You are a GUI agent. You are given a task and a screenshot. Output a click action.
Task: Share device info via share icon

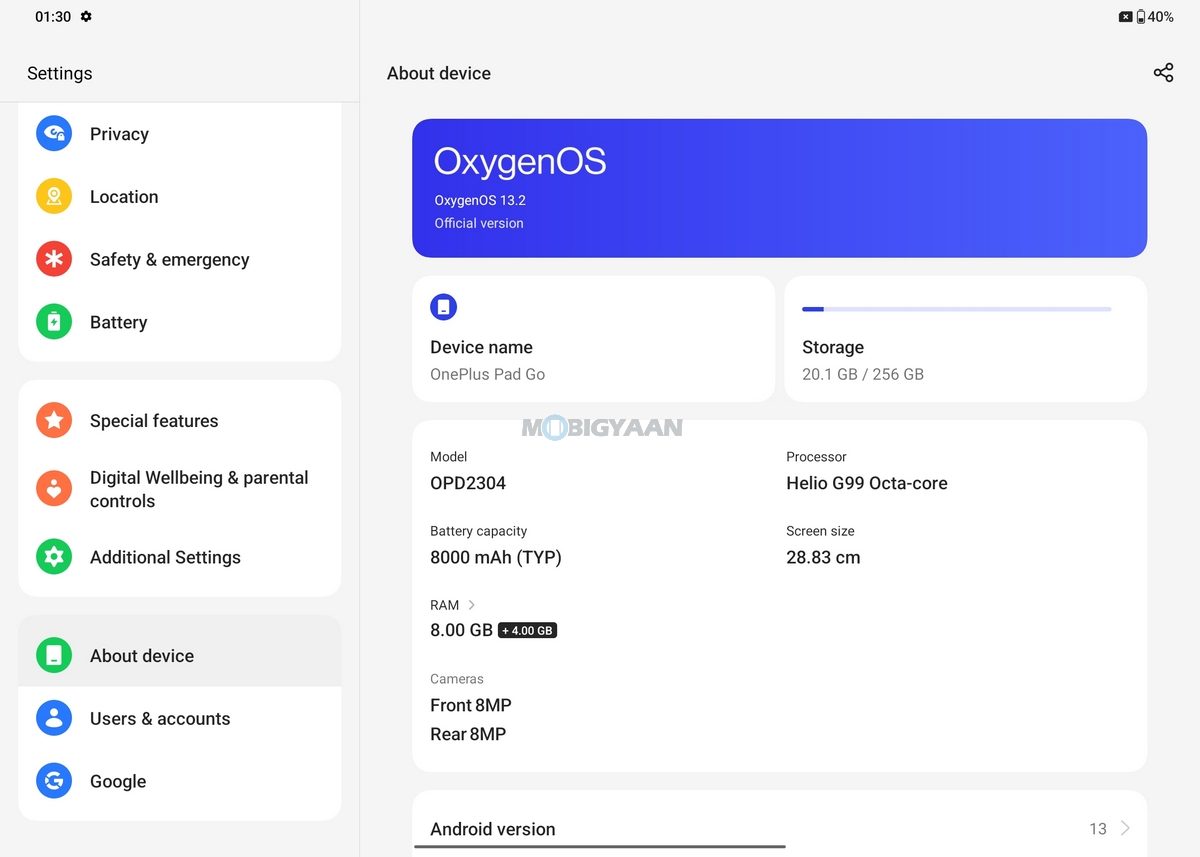tap(1163, 73)
